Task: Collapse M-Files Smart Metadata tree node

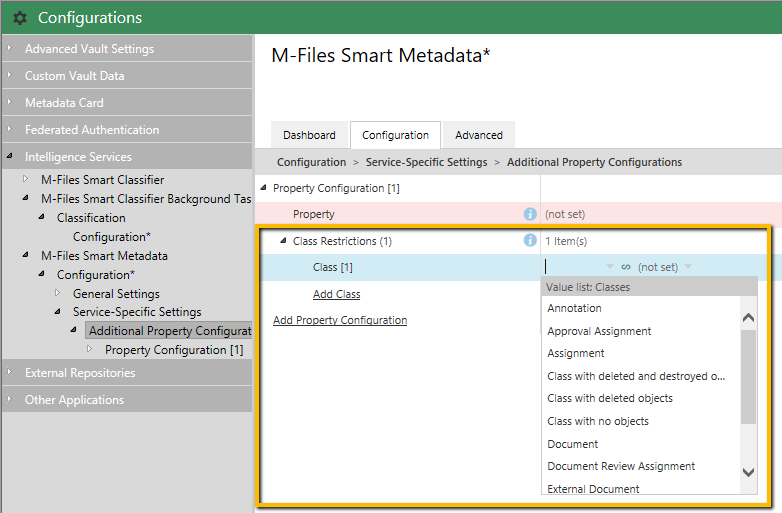Action: coord(25,255)
